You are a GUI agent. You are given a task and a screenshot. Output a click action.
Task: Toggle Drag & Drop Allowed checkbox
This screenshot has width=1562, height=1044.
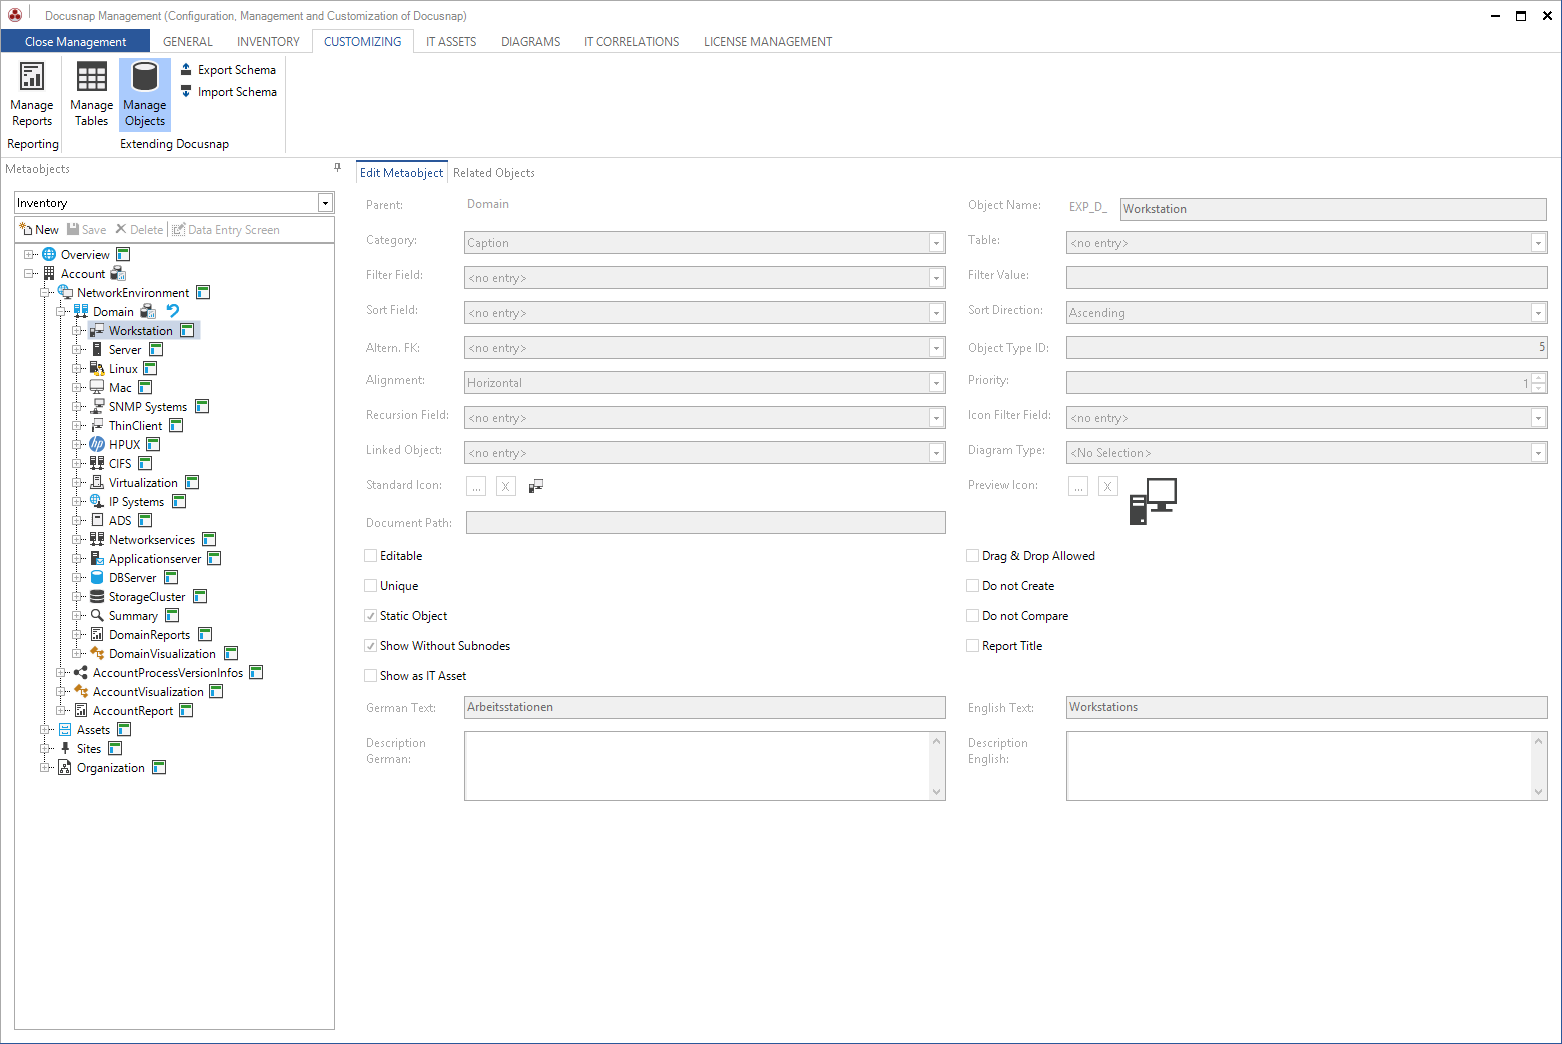973,556
